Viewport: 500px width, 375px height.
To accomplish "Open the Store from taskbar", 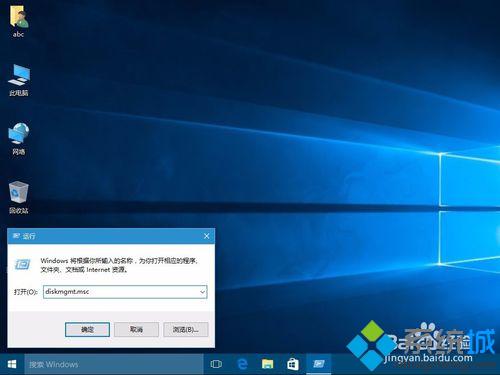I will [293, 364].
